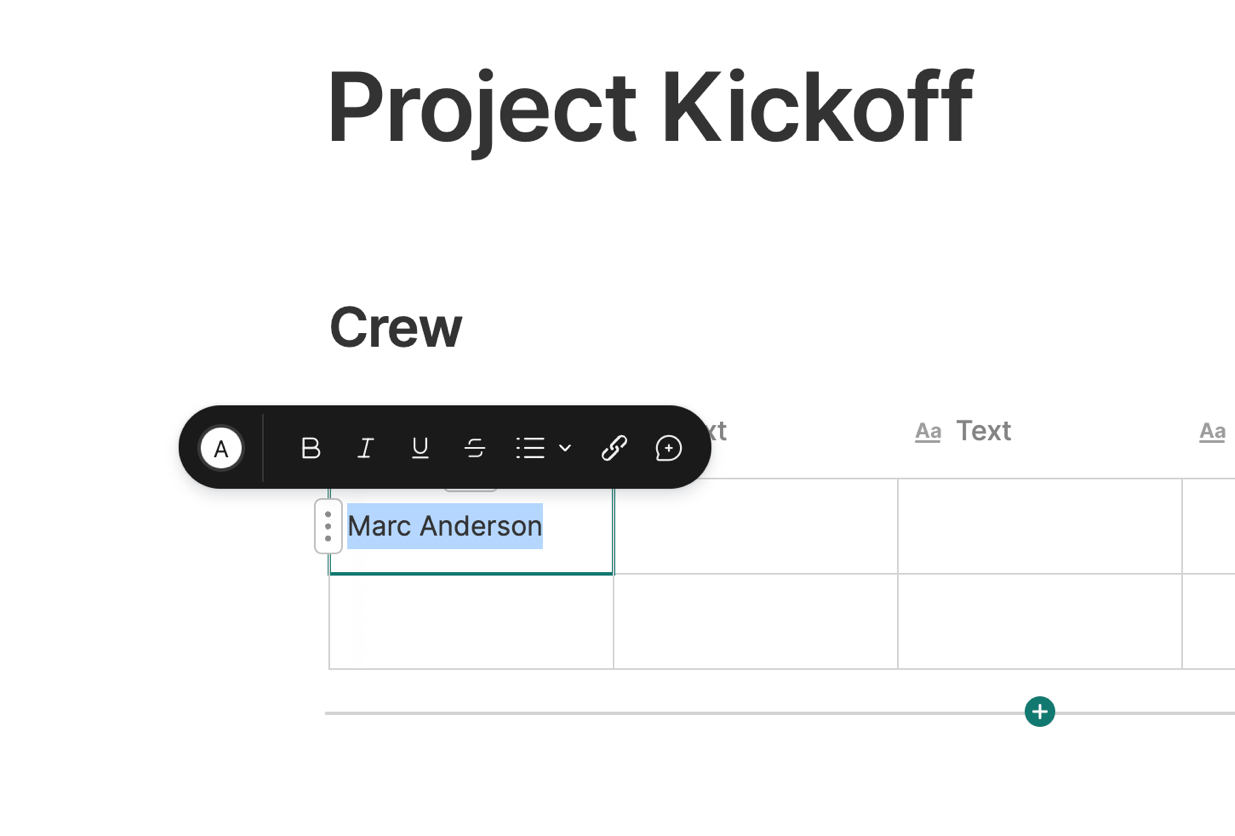Click the empty cell right of Marc Anderson
Screen dimensions: 1235x836
point(755,526)
